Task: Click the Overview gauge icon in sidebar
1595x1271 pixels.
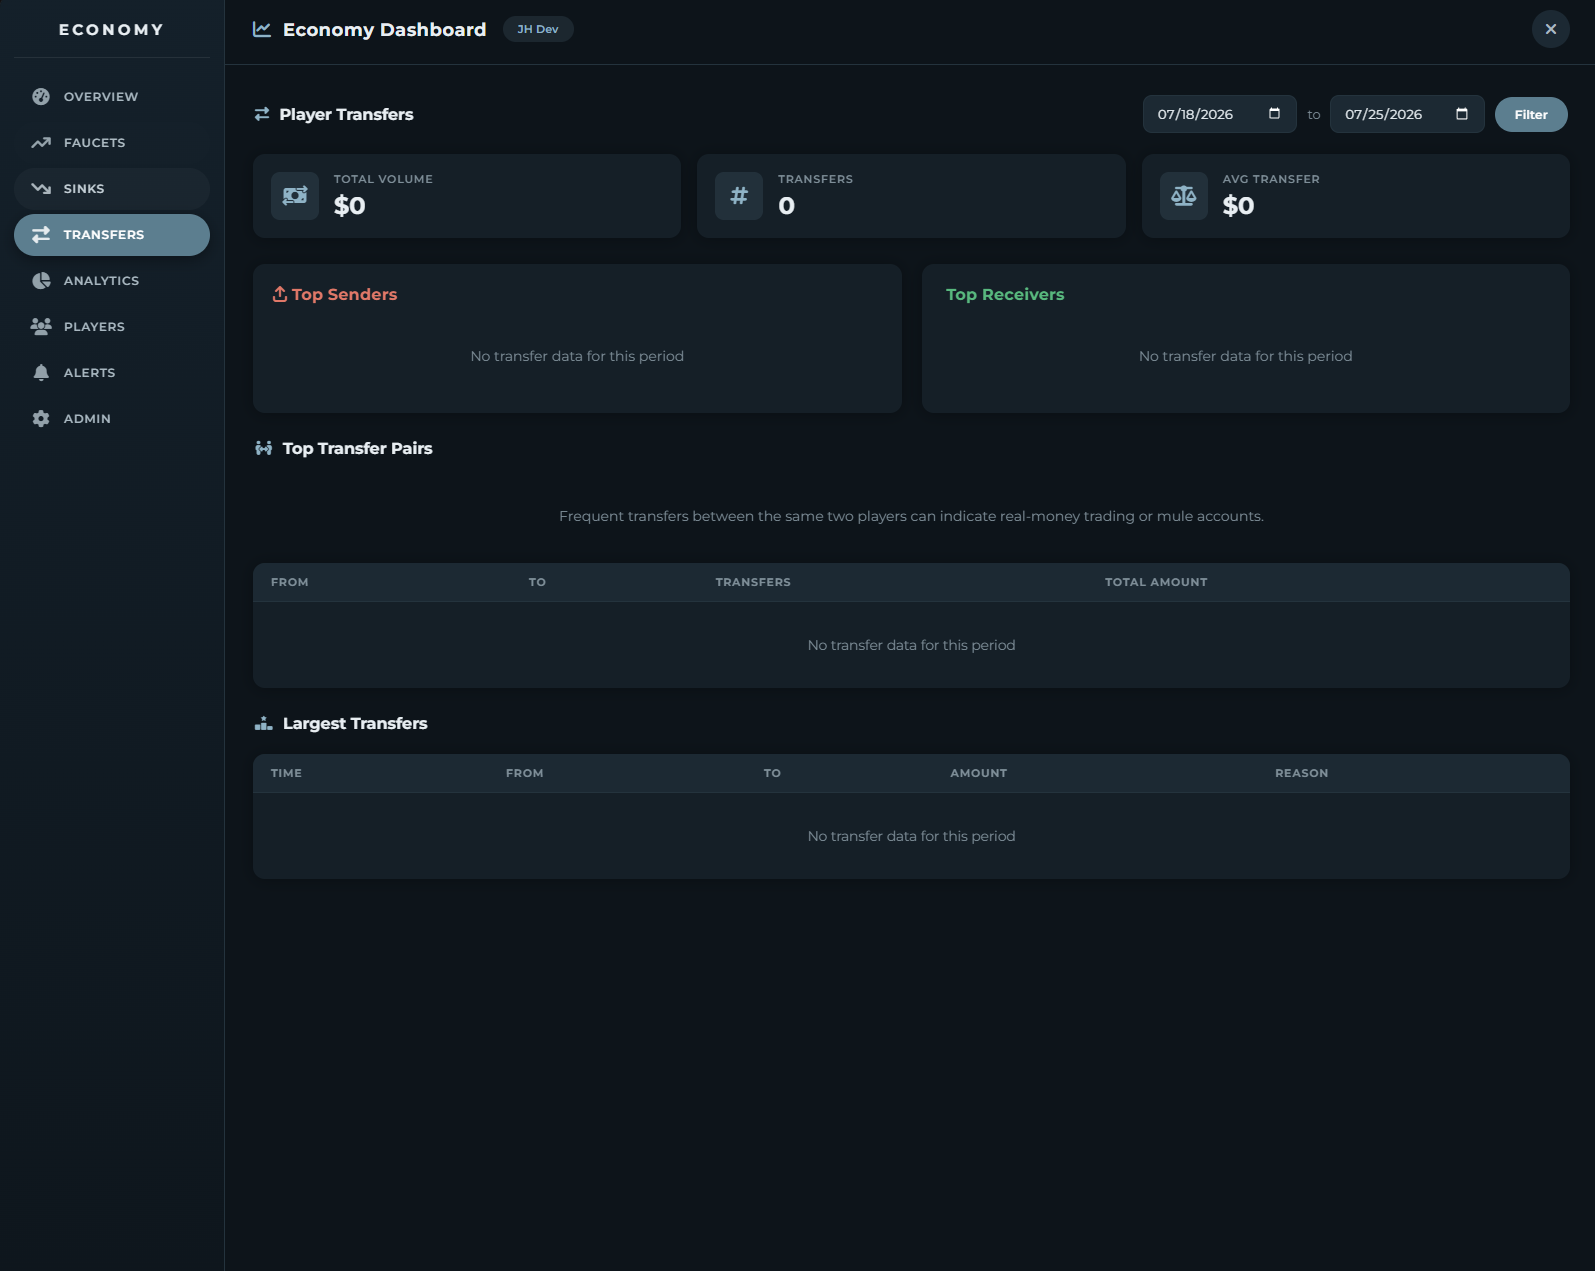Action: pos(41,97)
